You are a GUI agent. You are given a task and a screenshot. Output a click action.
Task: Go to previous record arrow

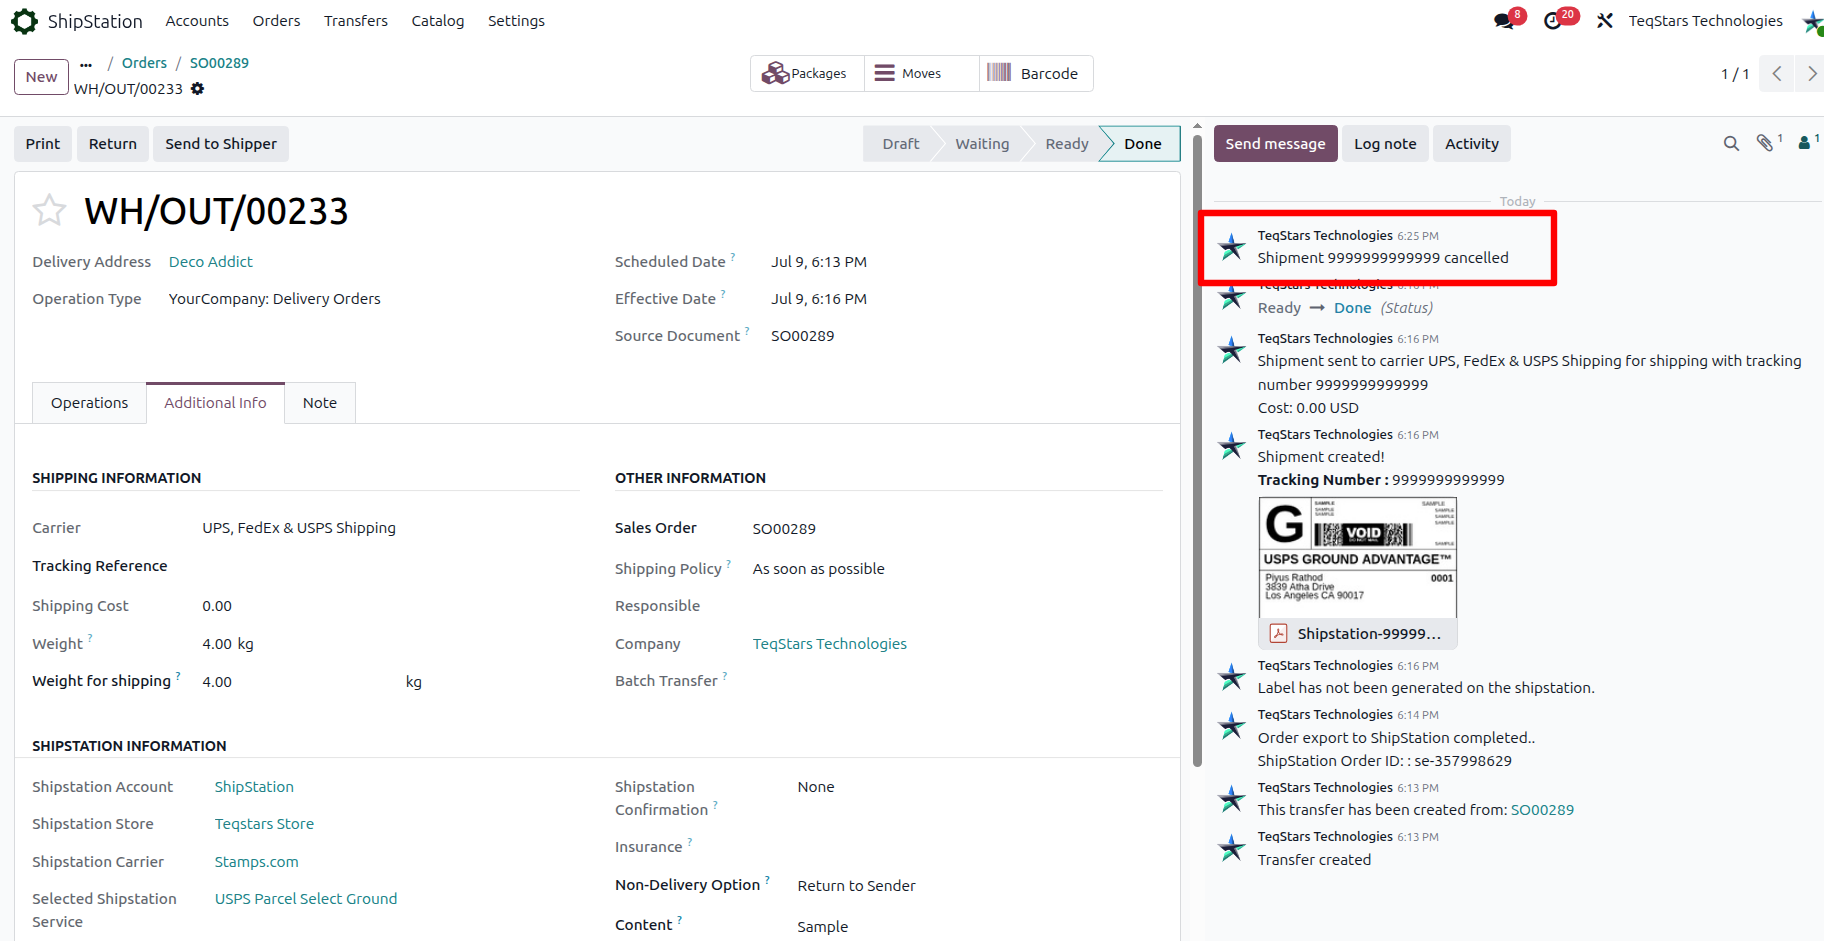pyautogui.click(x=1777, y=74)
